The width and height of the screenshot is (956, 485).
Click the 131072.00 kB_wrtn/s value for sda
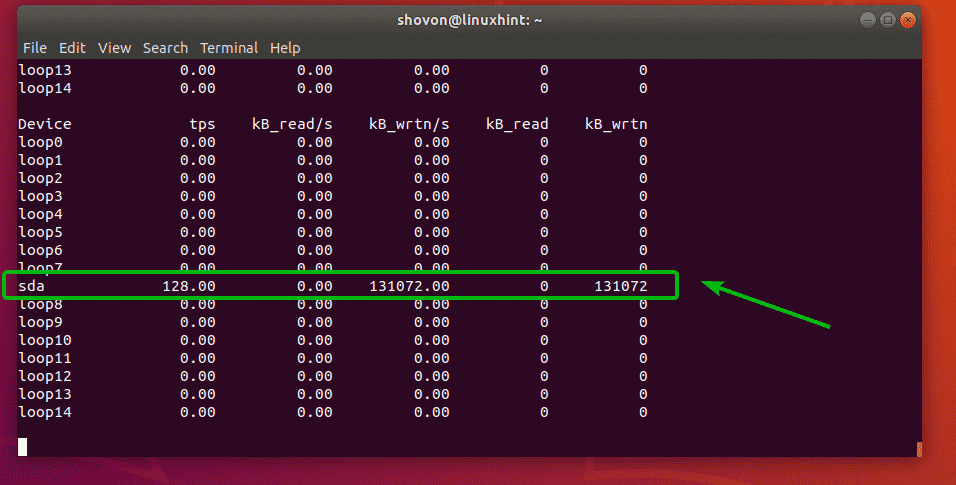[x=410, y=286]
